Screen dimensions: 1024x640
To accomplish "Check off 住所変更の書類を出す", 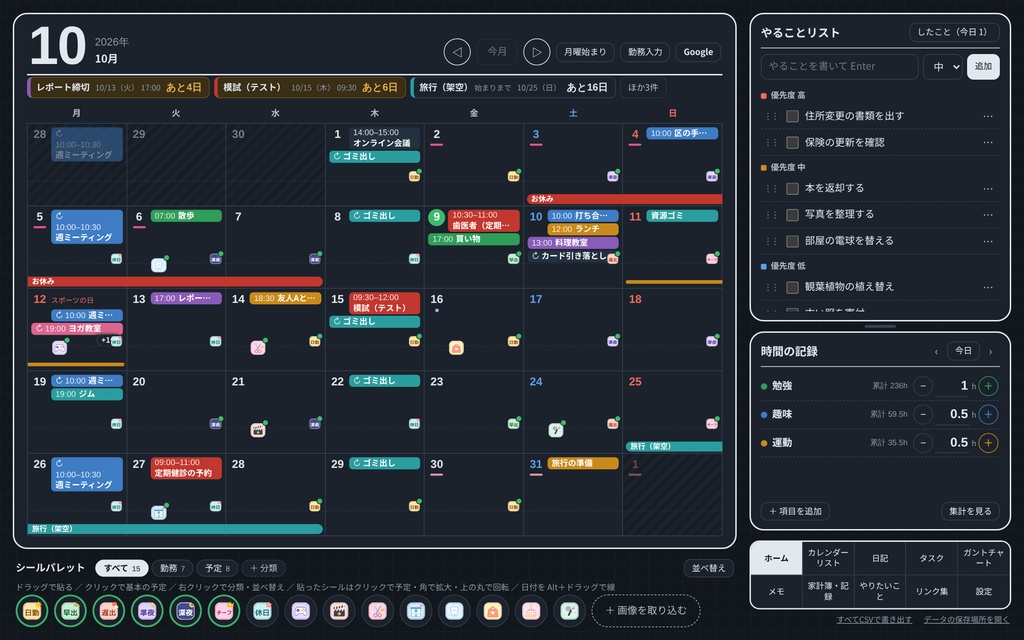I will 793,116.
